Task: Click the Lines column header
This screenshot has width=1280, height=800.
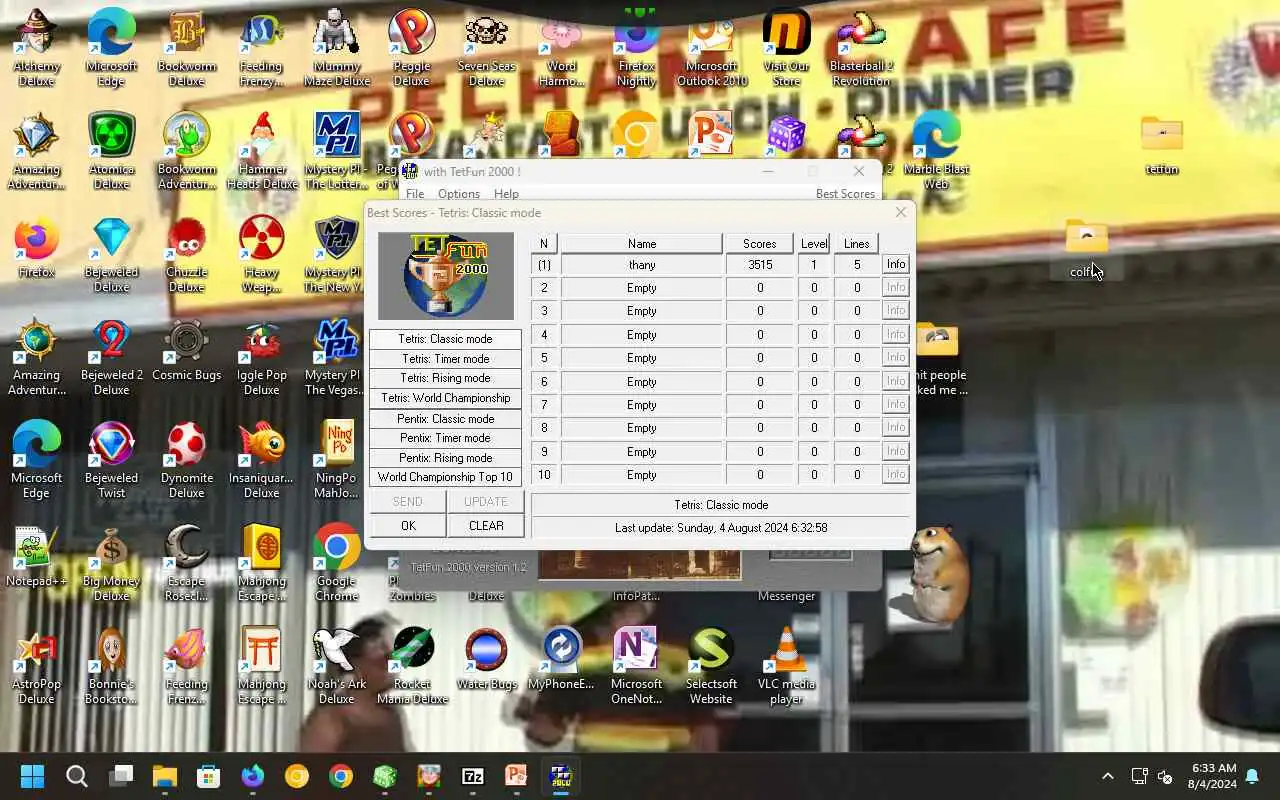Action: click(x=857, y=244)
